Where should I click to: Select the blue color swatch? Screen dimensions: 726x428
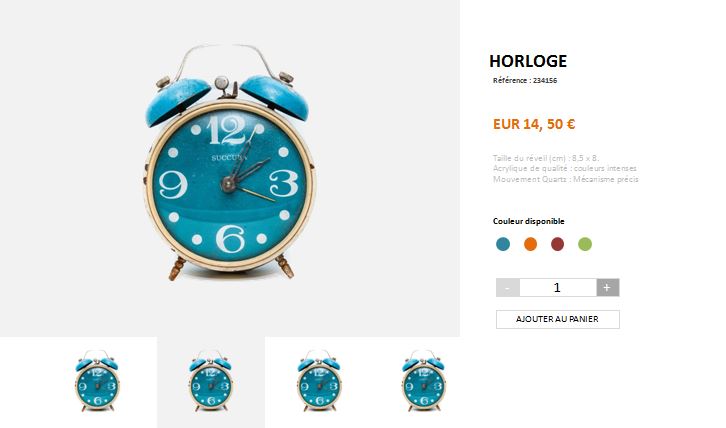(503, 244)
